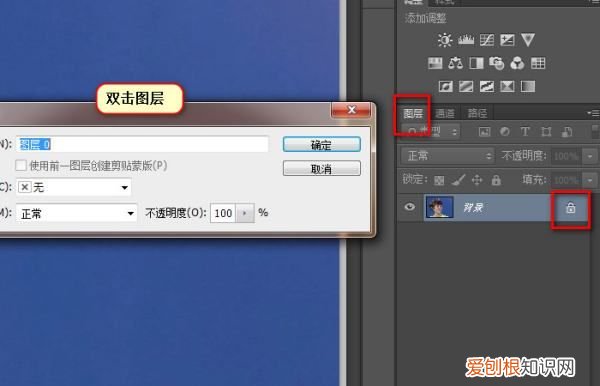The height and width of the screenshot is (386, 600).
Task: Add a Hue/Saturation adjustment layer
Action: [x=435, y=63]
